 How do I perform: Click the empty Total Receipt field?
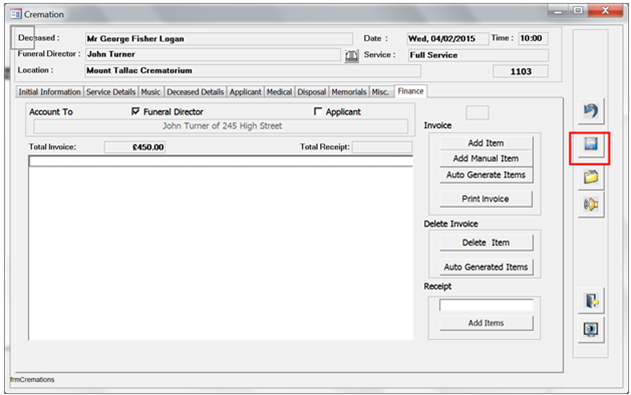click(x=382, y=147)
